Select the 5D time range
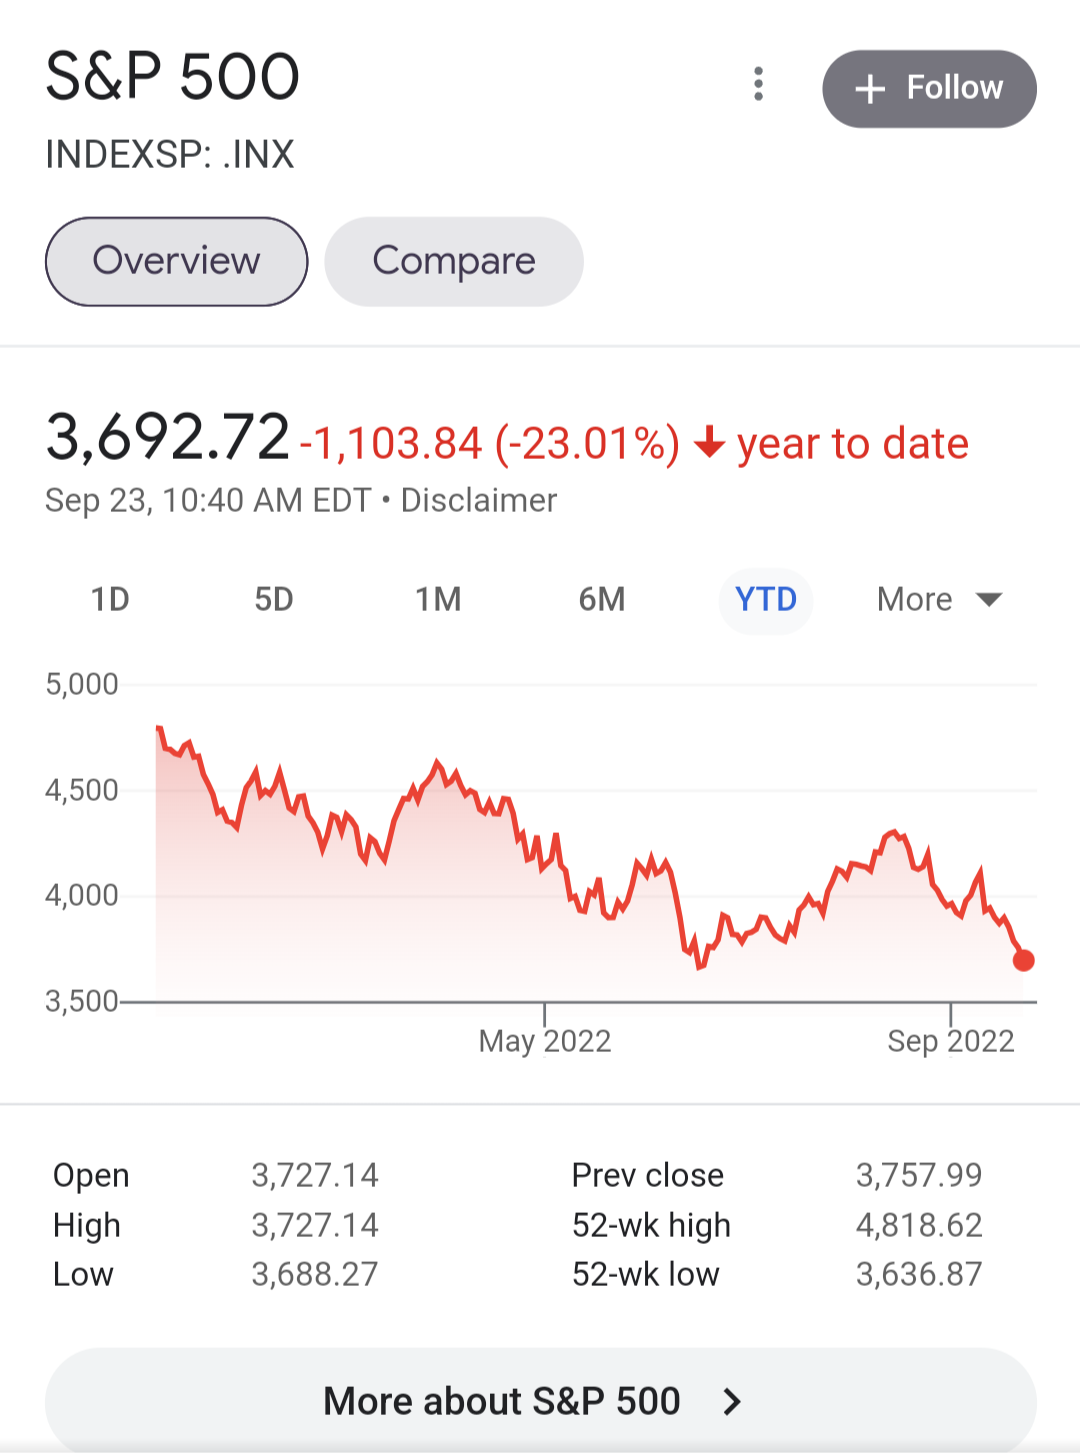This screenshot has height=1454, width=1080. click(274, 600)
